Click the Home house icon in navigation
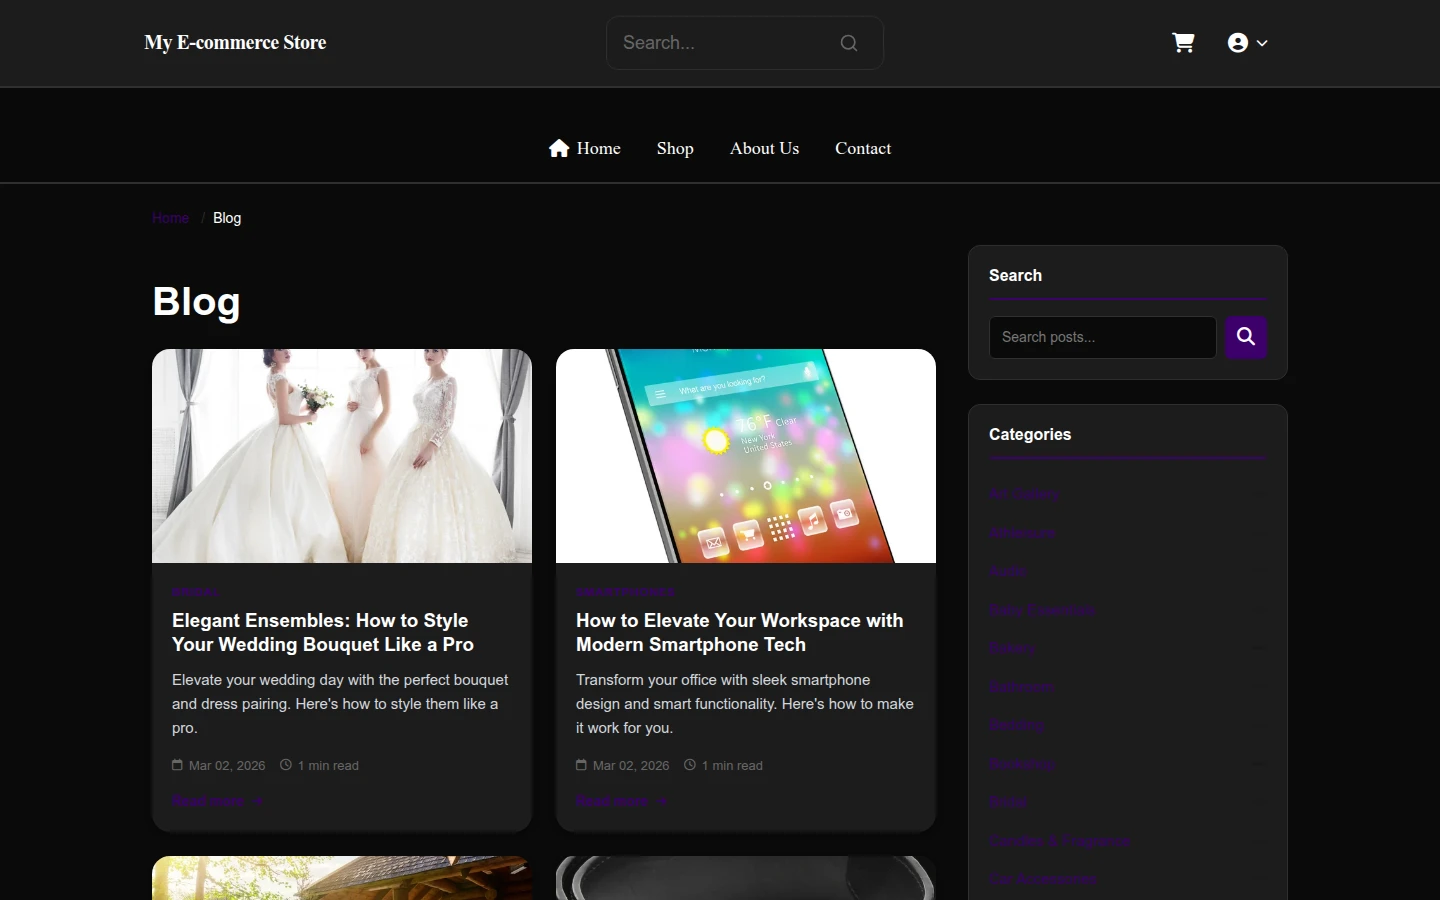The height and width of the screenshot is (900, 1440). click(559, 148)
